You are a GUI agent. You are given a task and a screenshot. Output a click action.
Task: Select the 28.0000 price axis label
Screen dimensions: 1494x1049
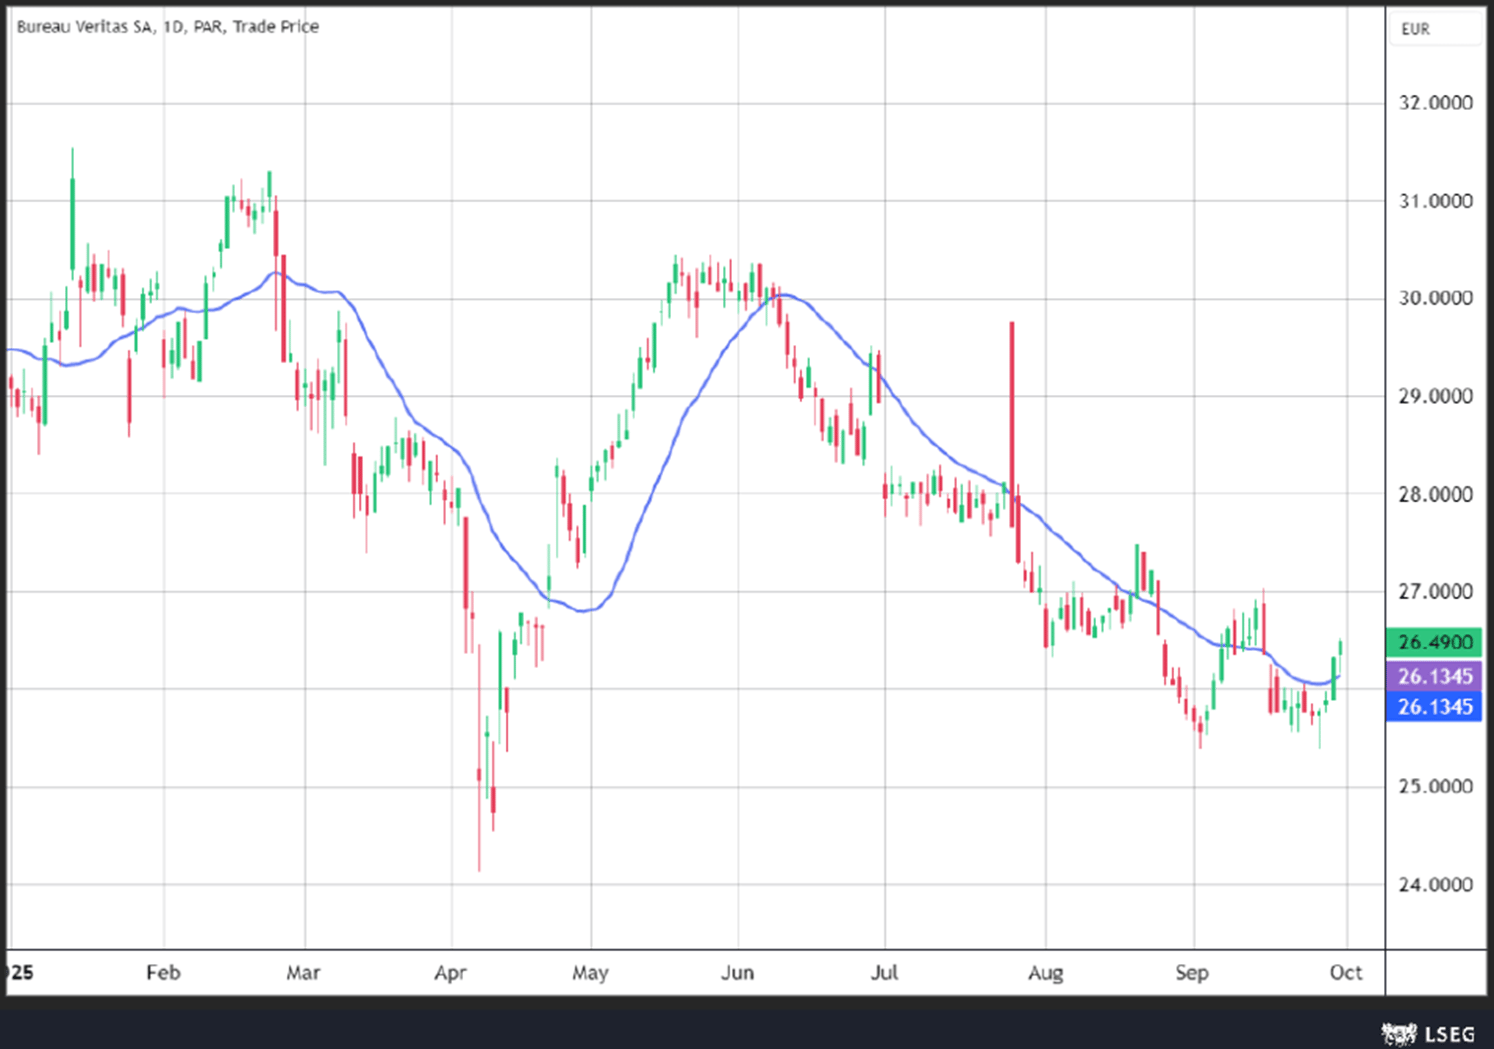click(x=1435, y=494)
